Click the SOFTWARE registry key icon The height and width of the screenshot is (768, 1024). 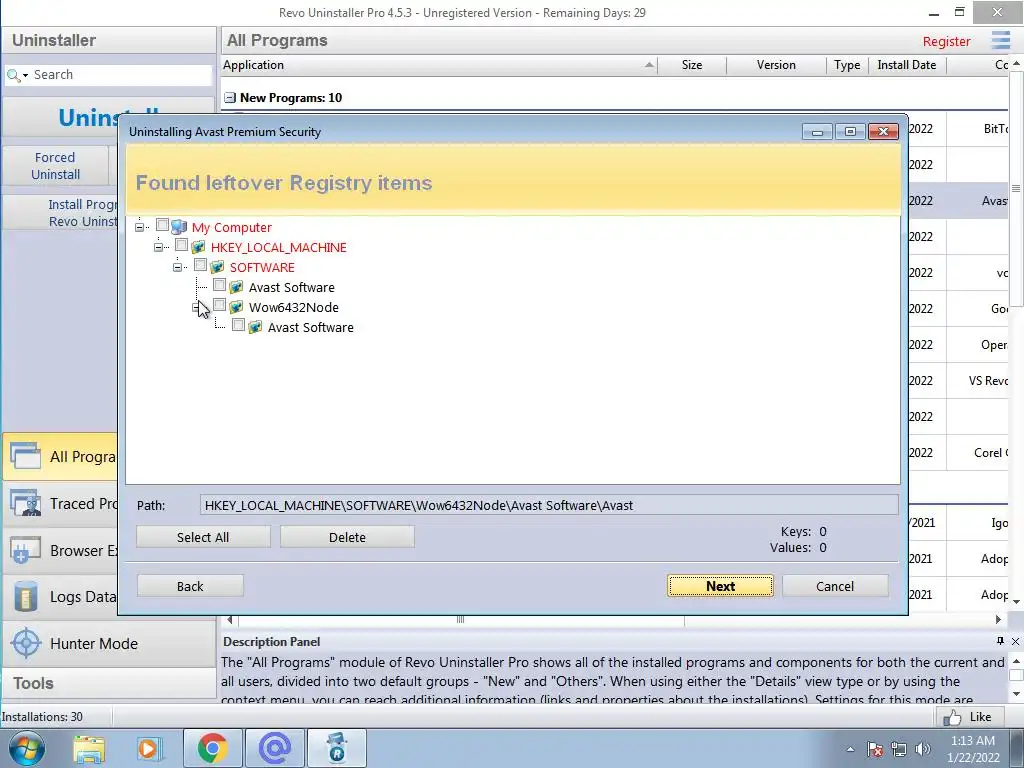(x=217, y=267)
